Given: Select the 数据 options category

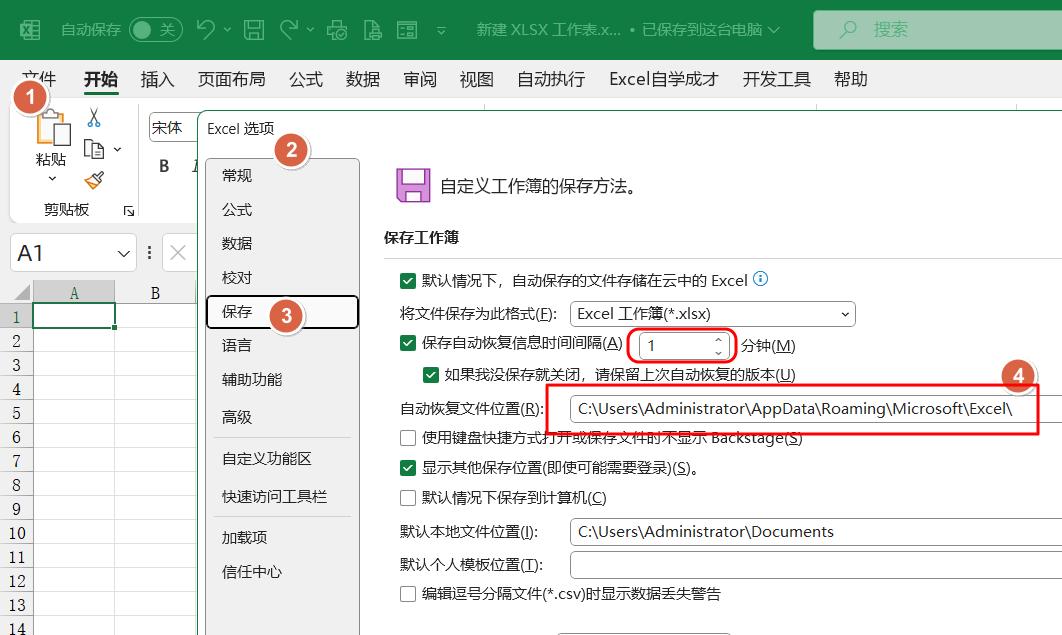Looking at the screenshot, I should pyautogui.click(x=282, y=243).
